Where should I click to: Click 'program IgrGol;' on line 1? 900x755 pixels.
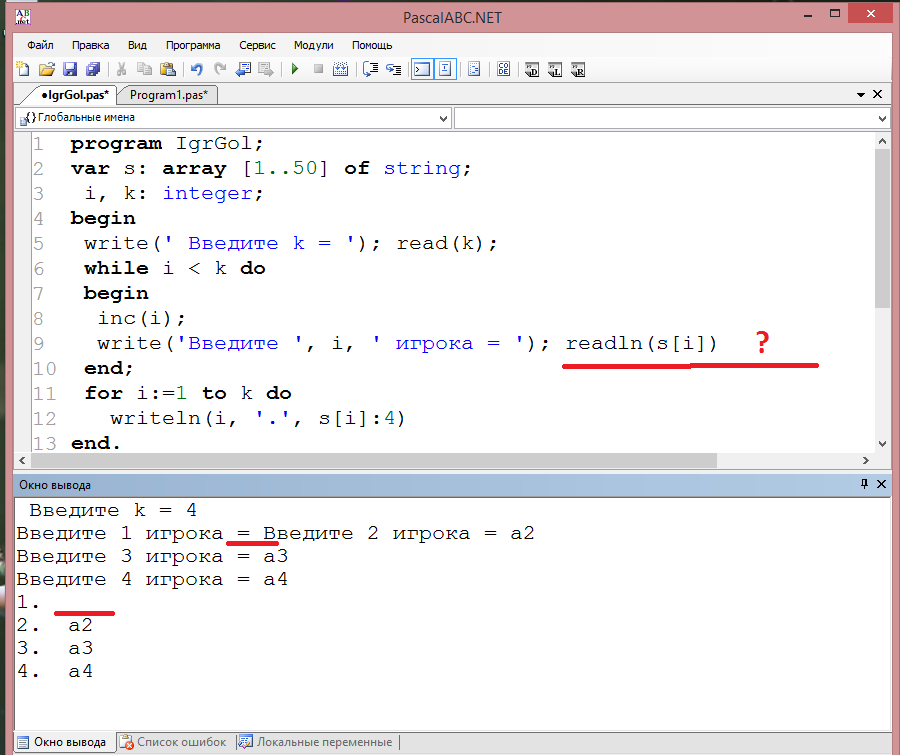click(166, 143)
